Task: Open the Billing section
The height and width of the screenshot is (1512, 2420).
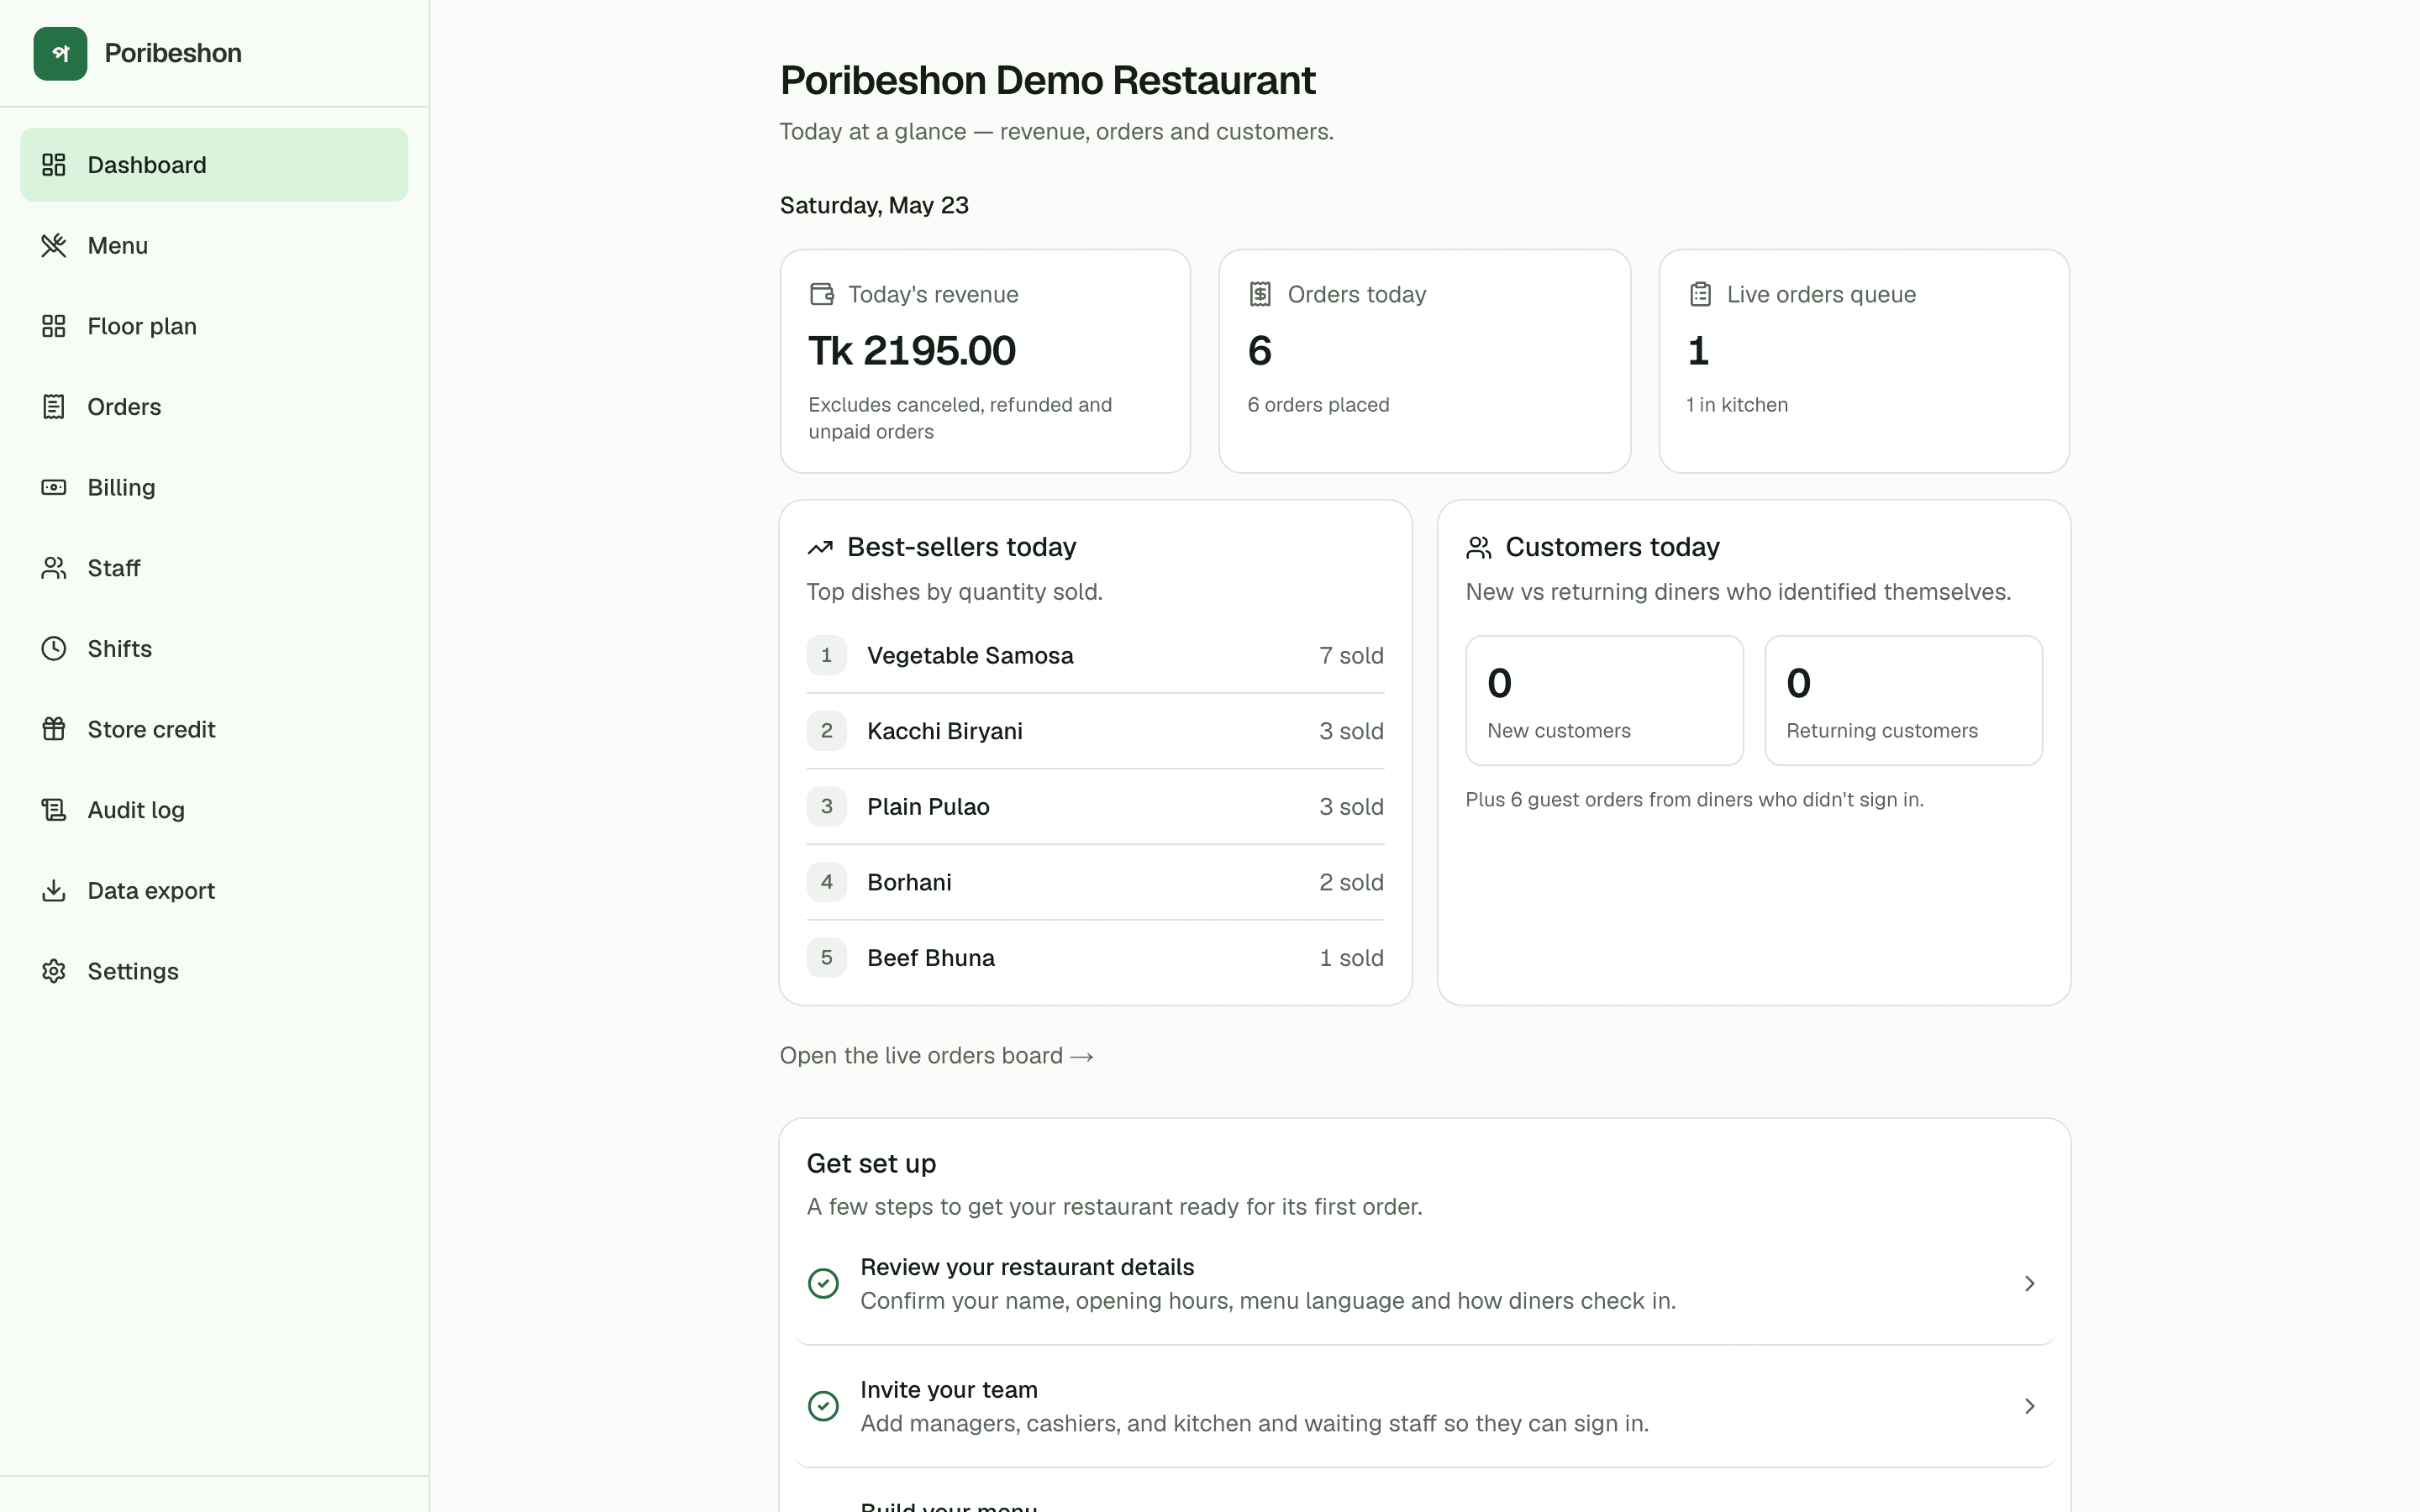Action: pyautogui.click(x=214, y=487)
